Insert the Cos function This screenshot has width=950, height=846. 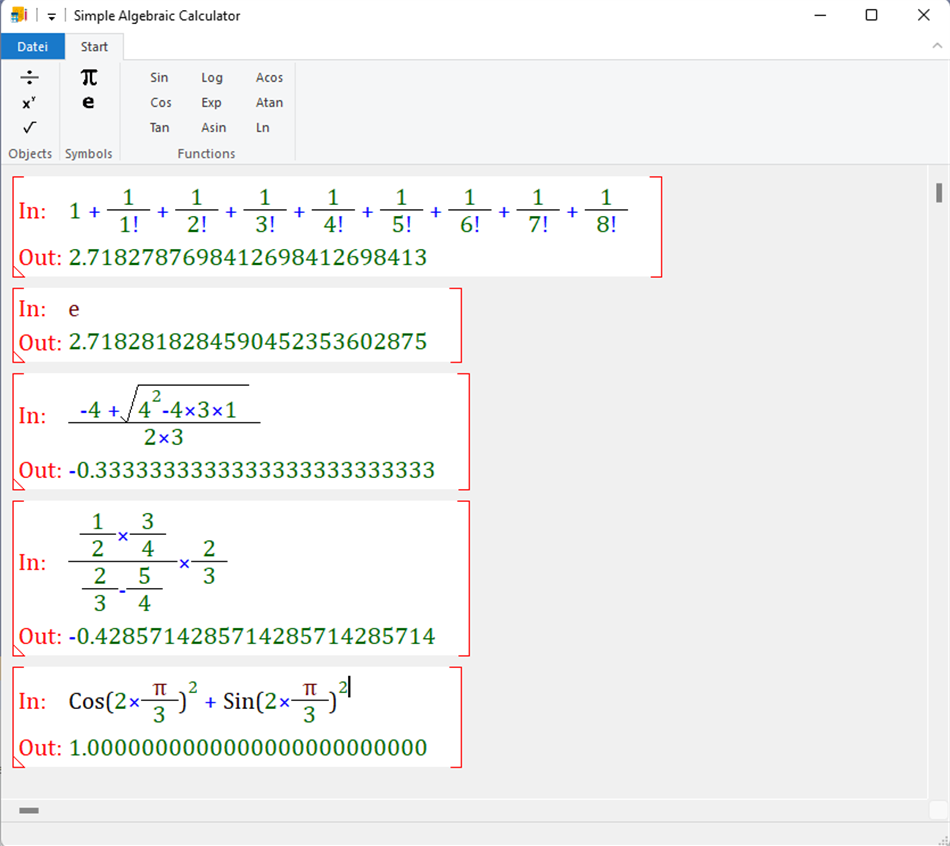tap(160, 102)
